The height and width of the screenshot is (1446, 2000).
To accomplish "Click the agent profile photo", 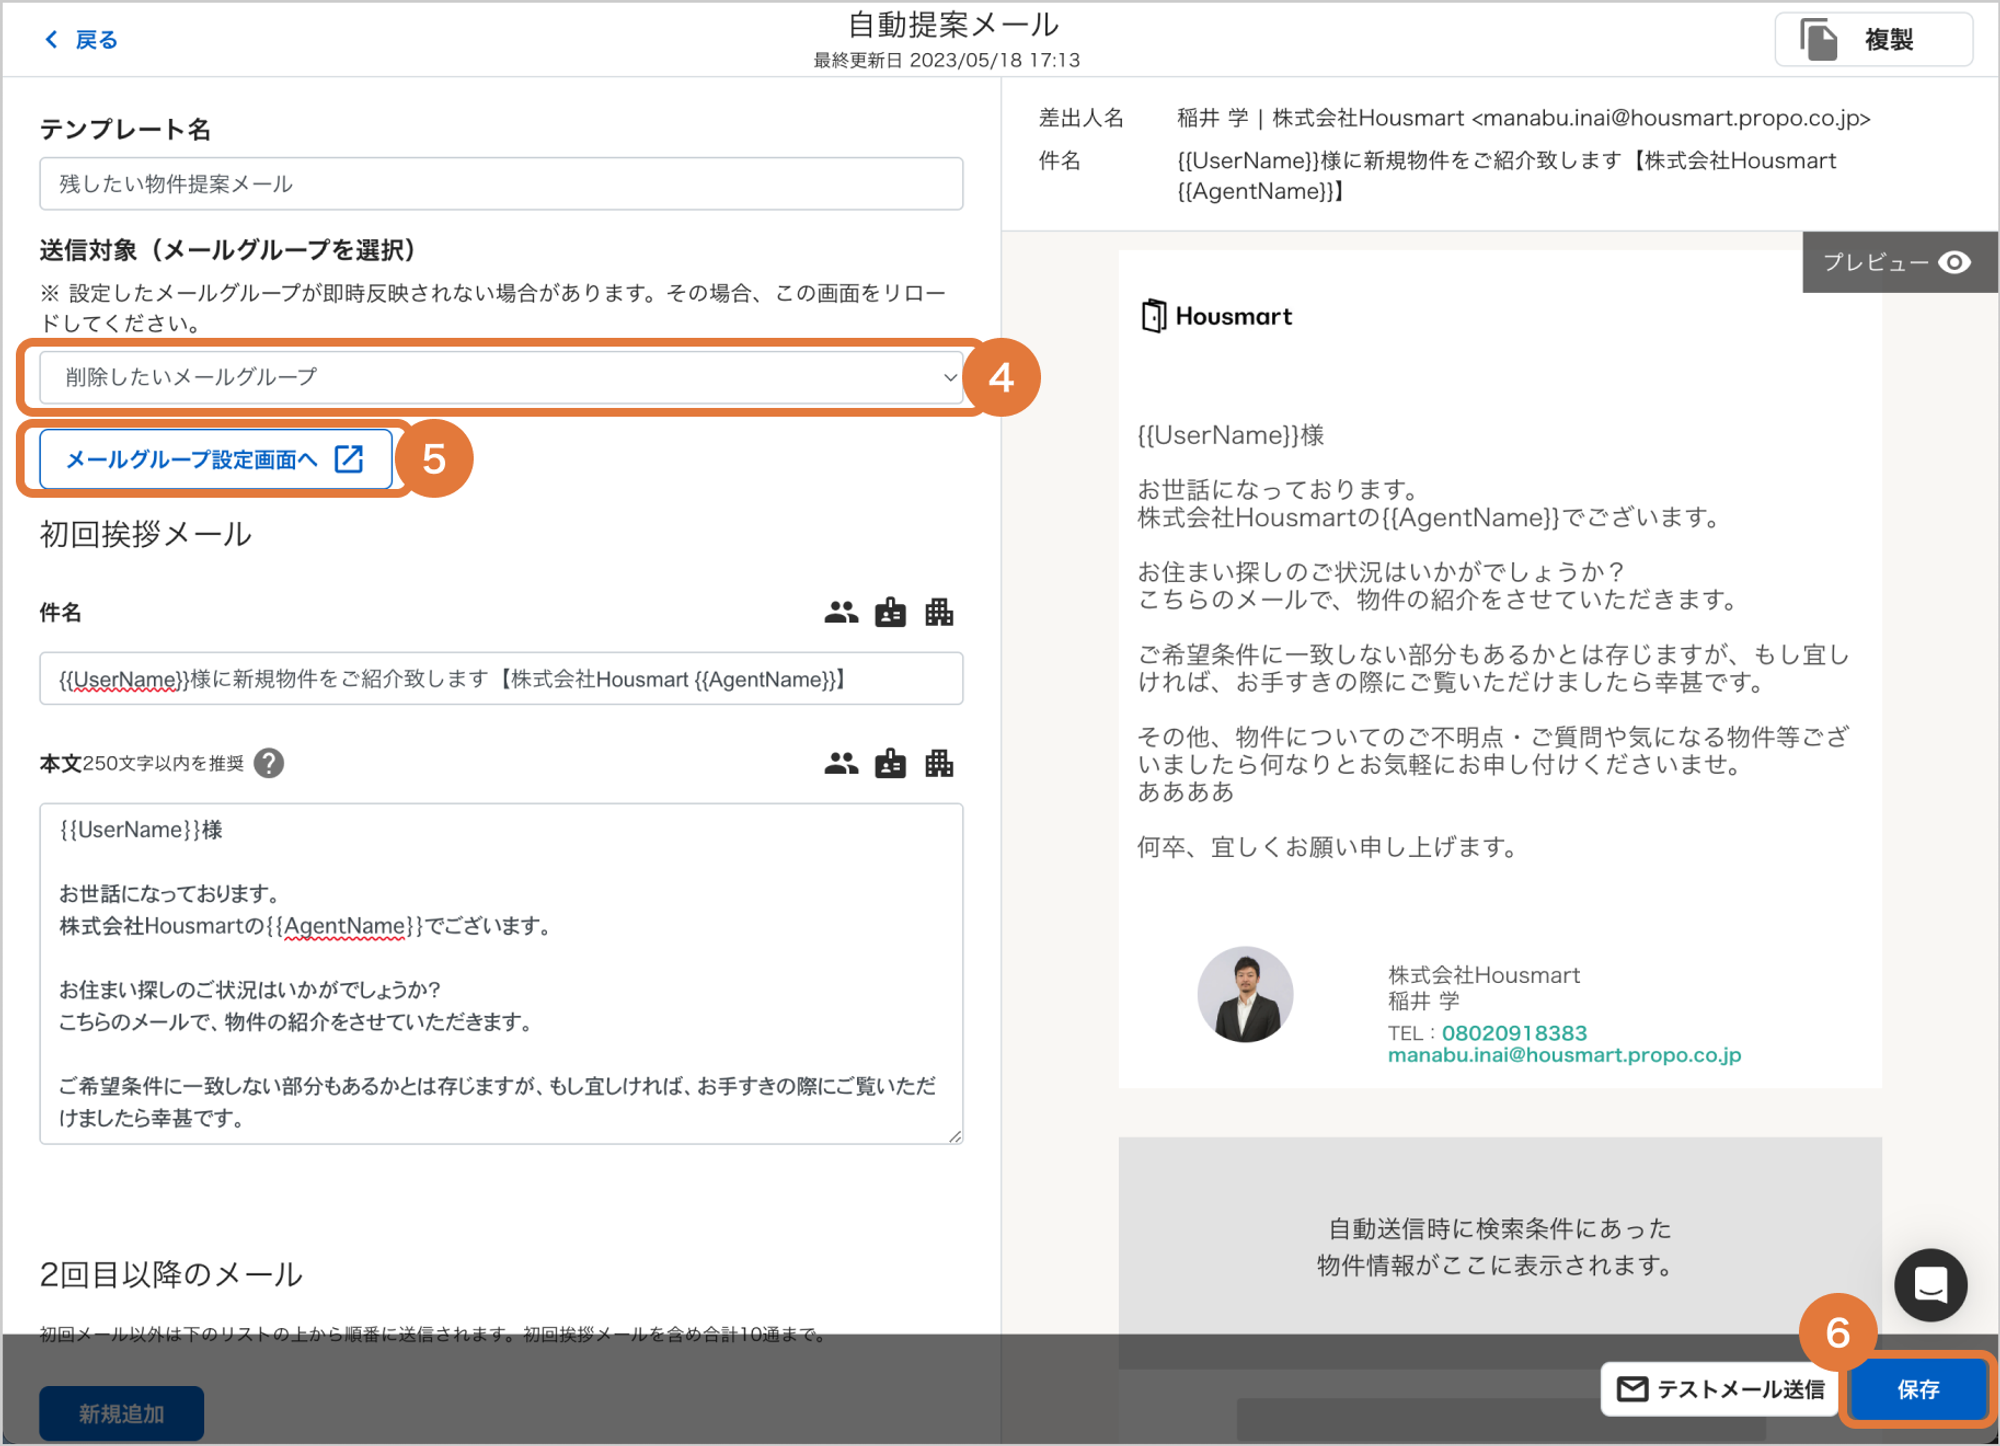I will (1245, 995).
